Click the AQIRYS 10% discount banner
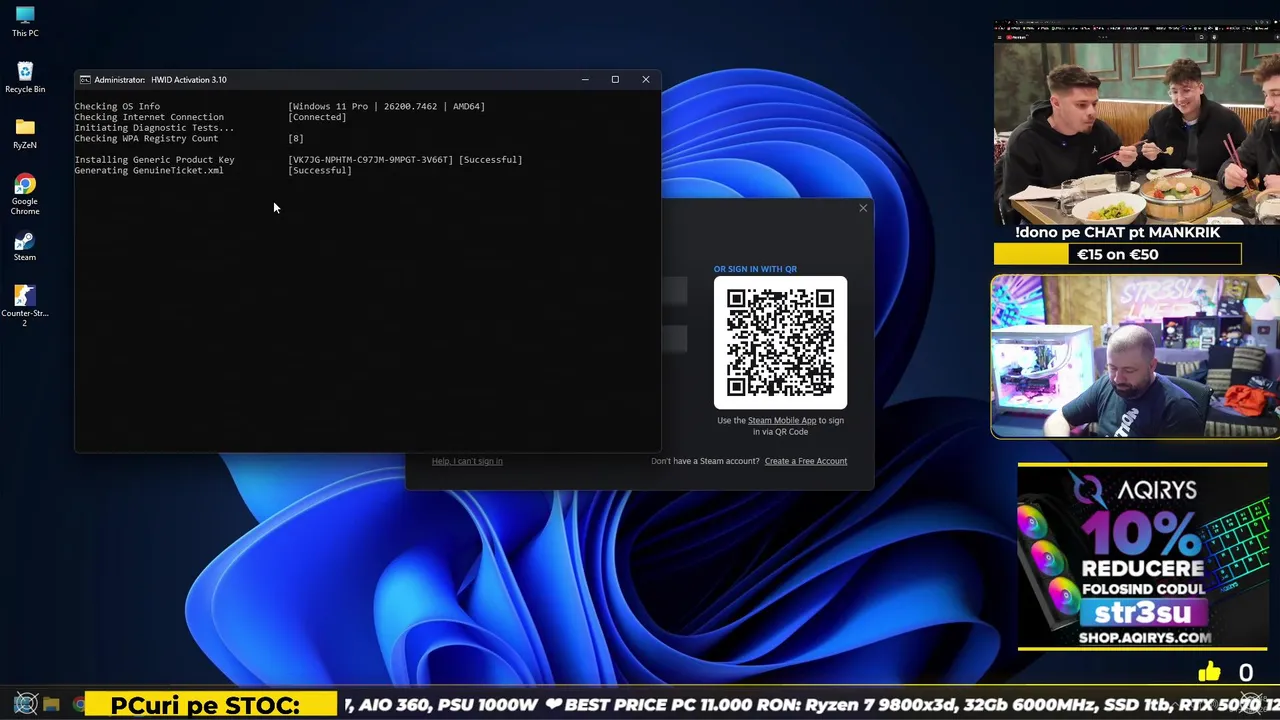The height and width of the screenshot is (720, 1280). tap(1142, 556)
